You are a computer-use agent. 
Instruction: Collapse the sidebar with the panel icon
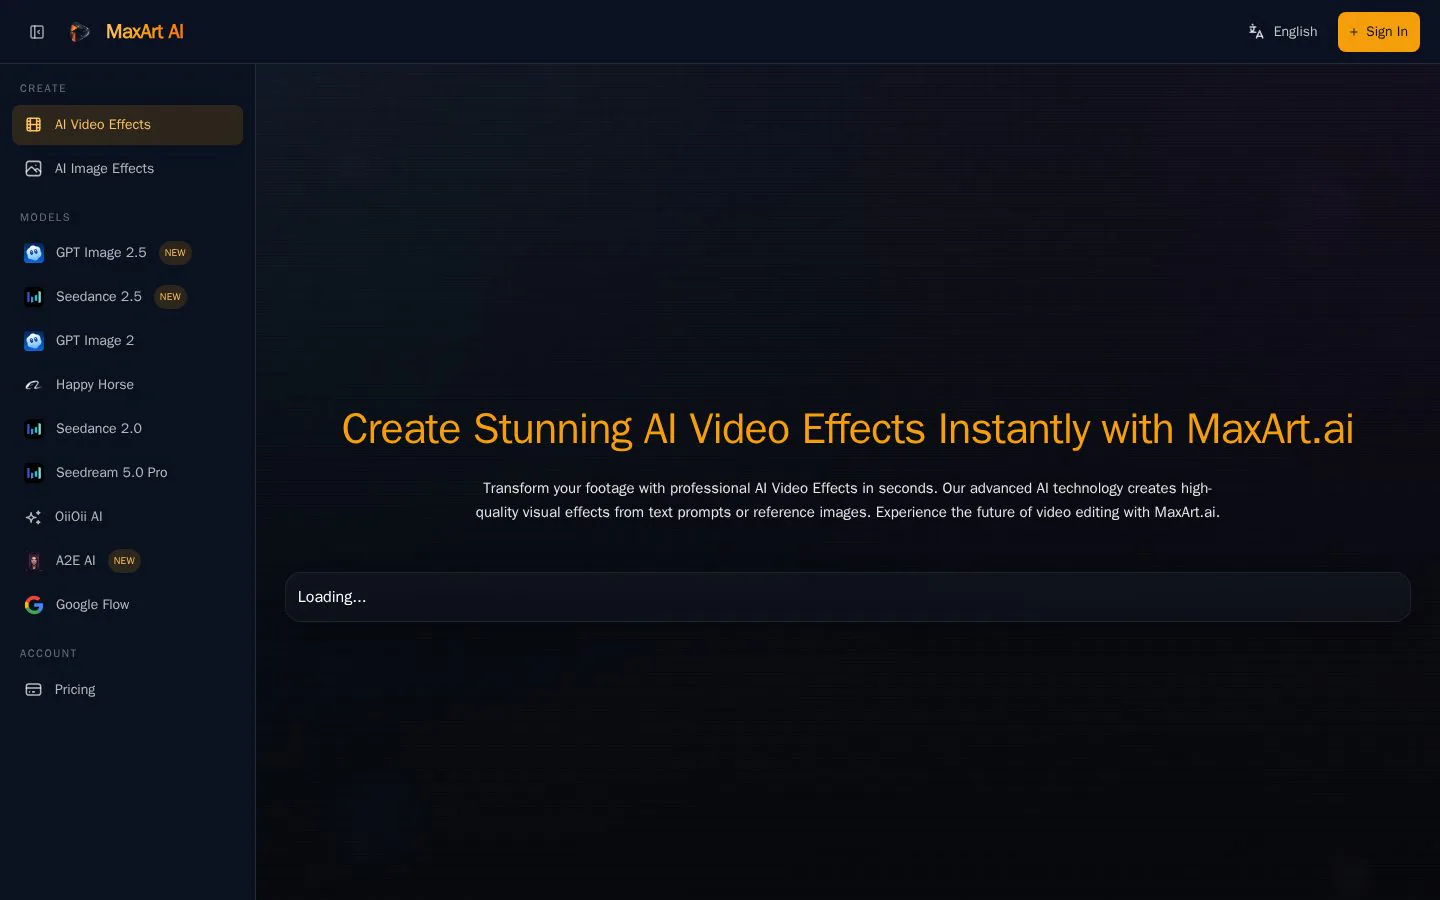37,32
